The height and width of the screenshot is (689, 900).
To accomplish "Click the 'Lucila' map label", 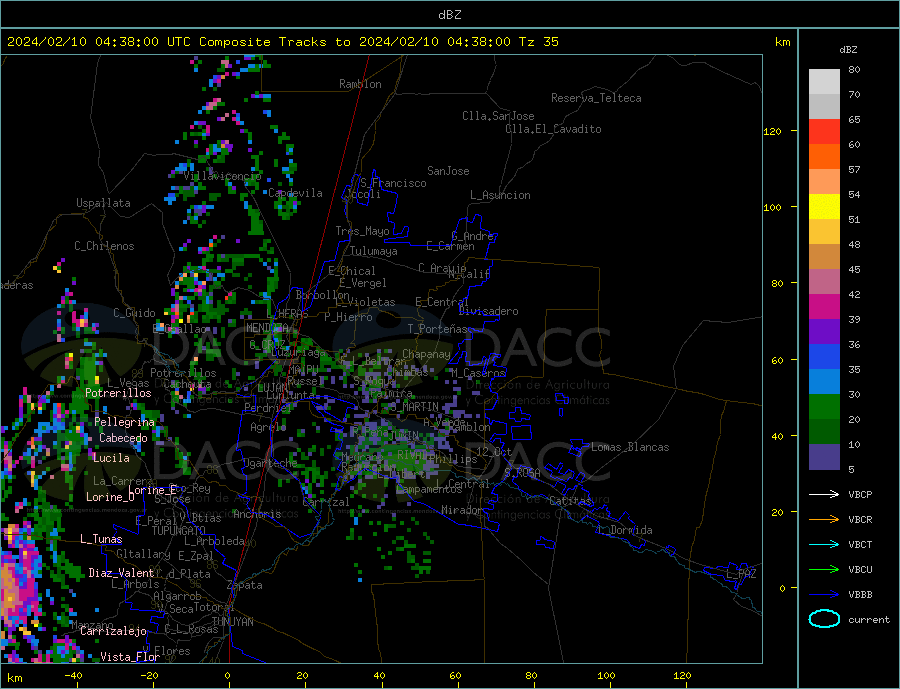I will [x=111, y=458].
